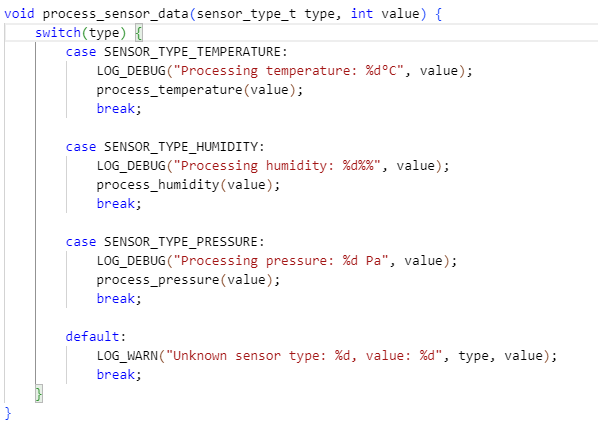Click the sensor_type_t parameter type

click(246, 14)
